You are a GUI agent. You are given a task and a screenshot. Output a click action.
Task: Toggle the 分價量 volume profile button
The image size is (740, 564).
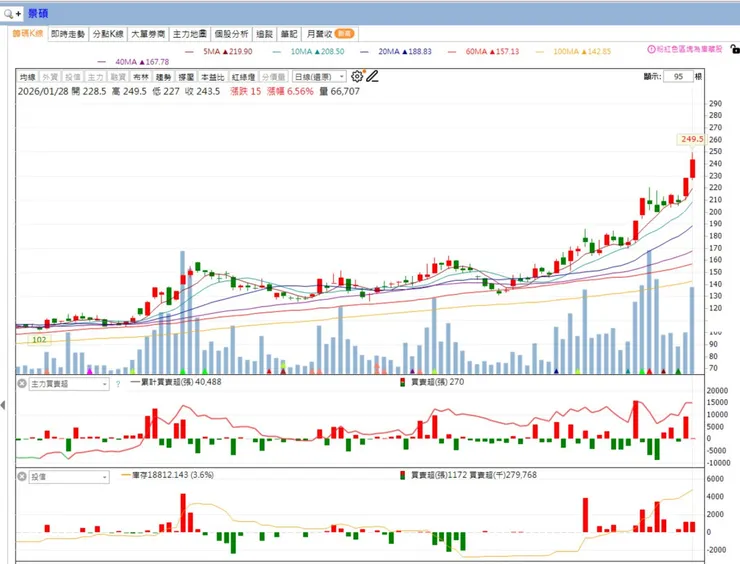click(x=273, y=77)
